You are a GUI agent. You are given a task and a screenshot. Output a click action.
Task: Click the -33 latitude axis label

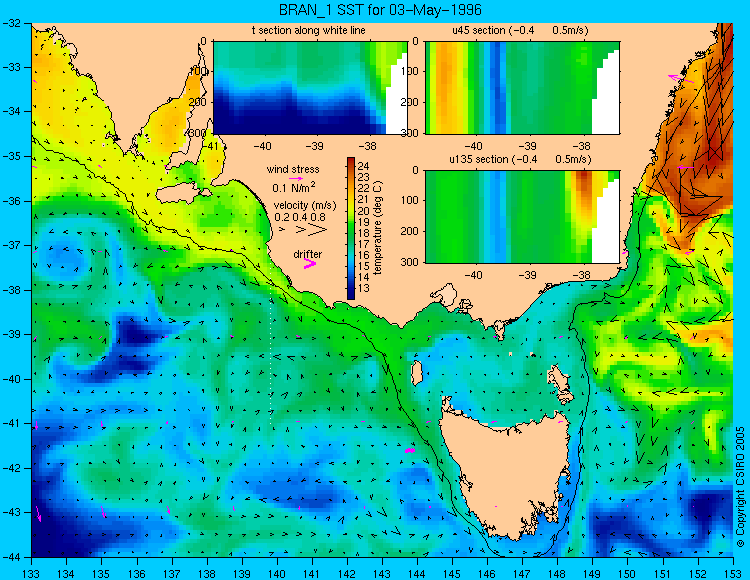pos(11,67)
